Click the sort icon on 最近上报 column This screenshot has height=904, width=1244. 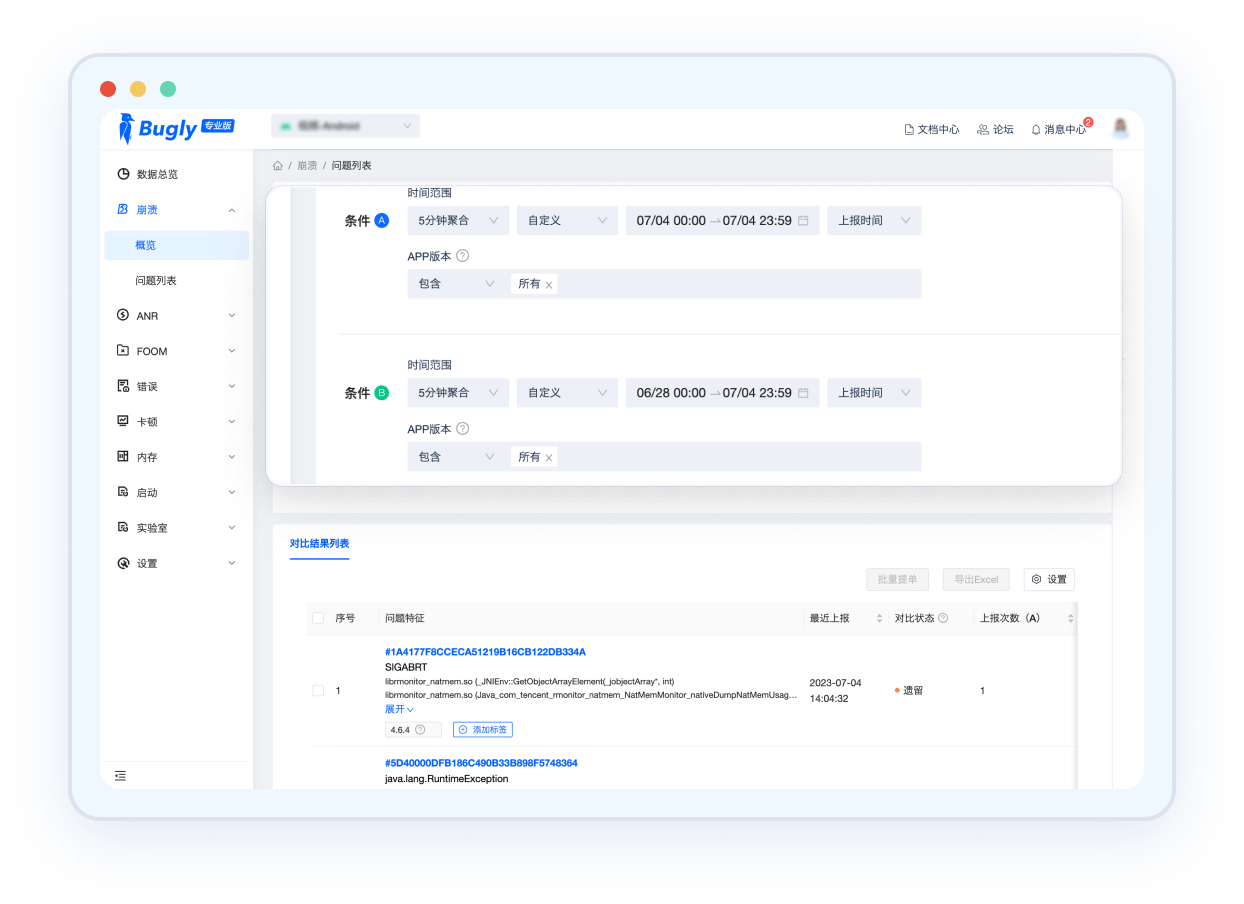click(879, 619)
